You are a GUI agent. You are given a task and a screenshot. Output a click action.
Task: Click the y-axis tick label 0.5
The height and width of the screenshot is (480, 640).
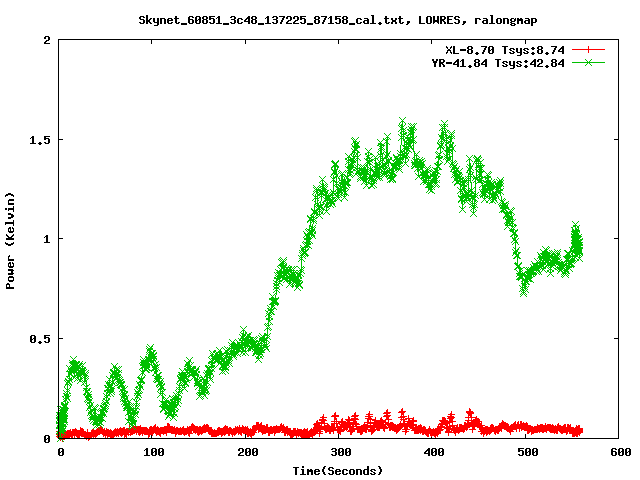40,339
